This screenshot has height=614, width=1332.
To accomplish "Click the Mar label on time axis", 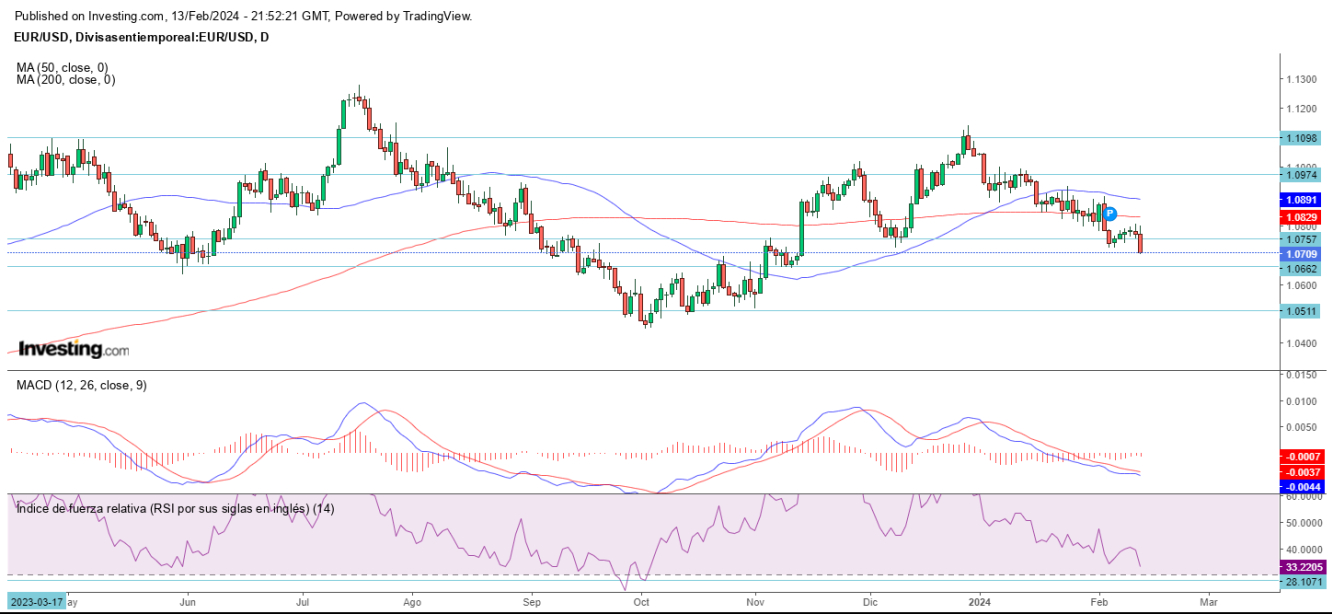I will point(1208,603).
